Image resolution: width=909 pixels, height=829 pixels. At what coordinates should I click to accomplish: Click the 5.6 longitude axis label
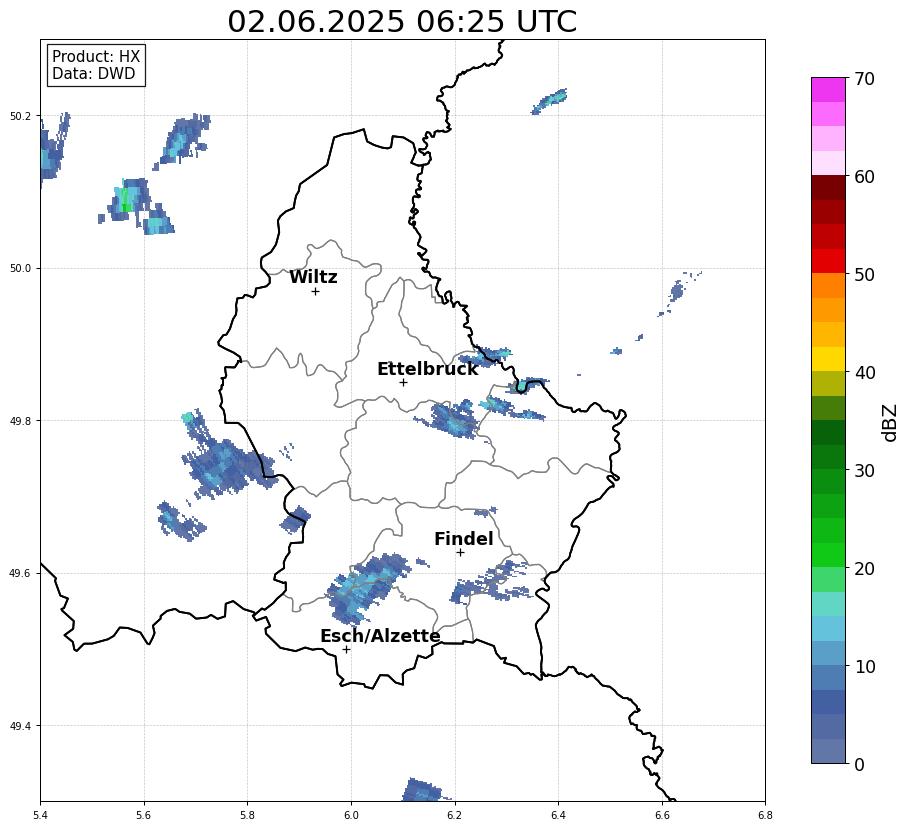click(x=144, y=815)
